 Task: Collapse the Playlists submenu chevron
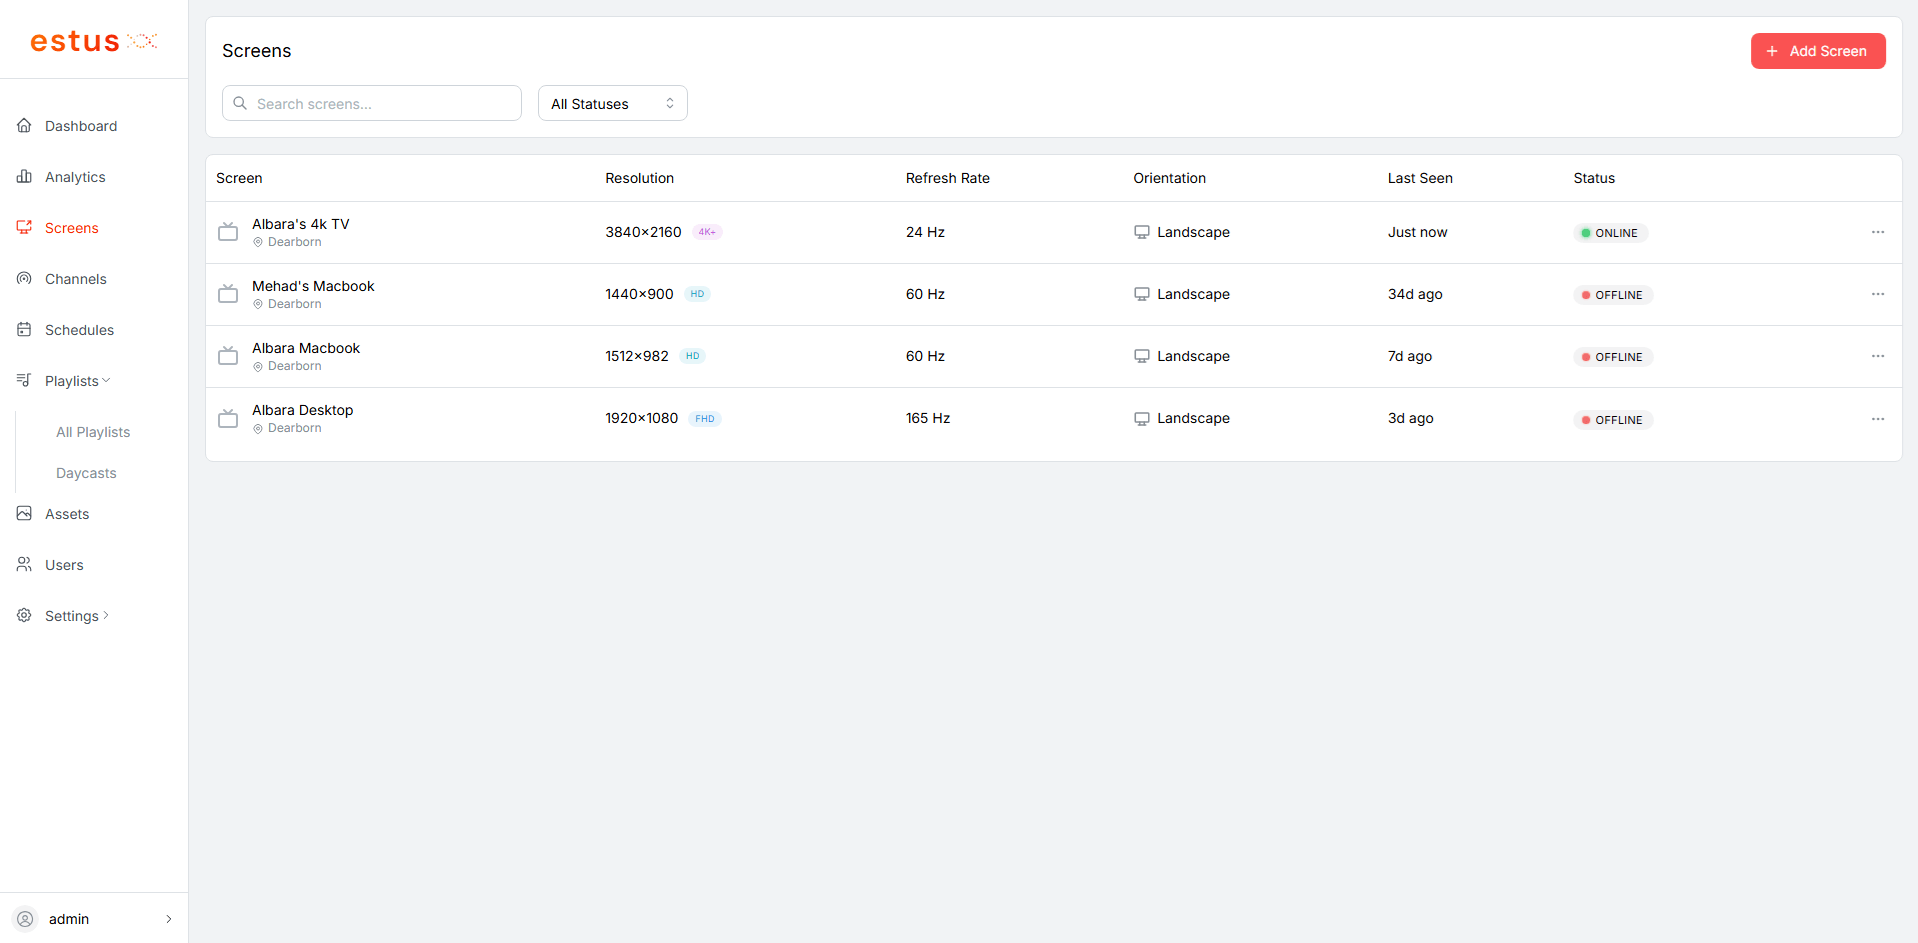click(106, 380)
